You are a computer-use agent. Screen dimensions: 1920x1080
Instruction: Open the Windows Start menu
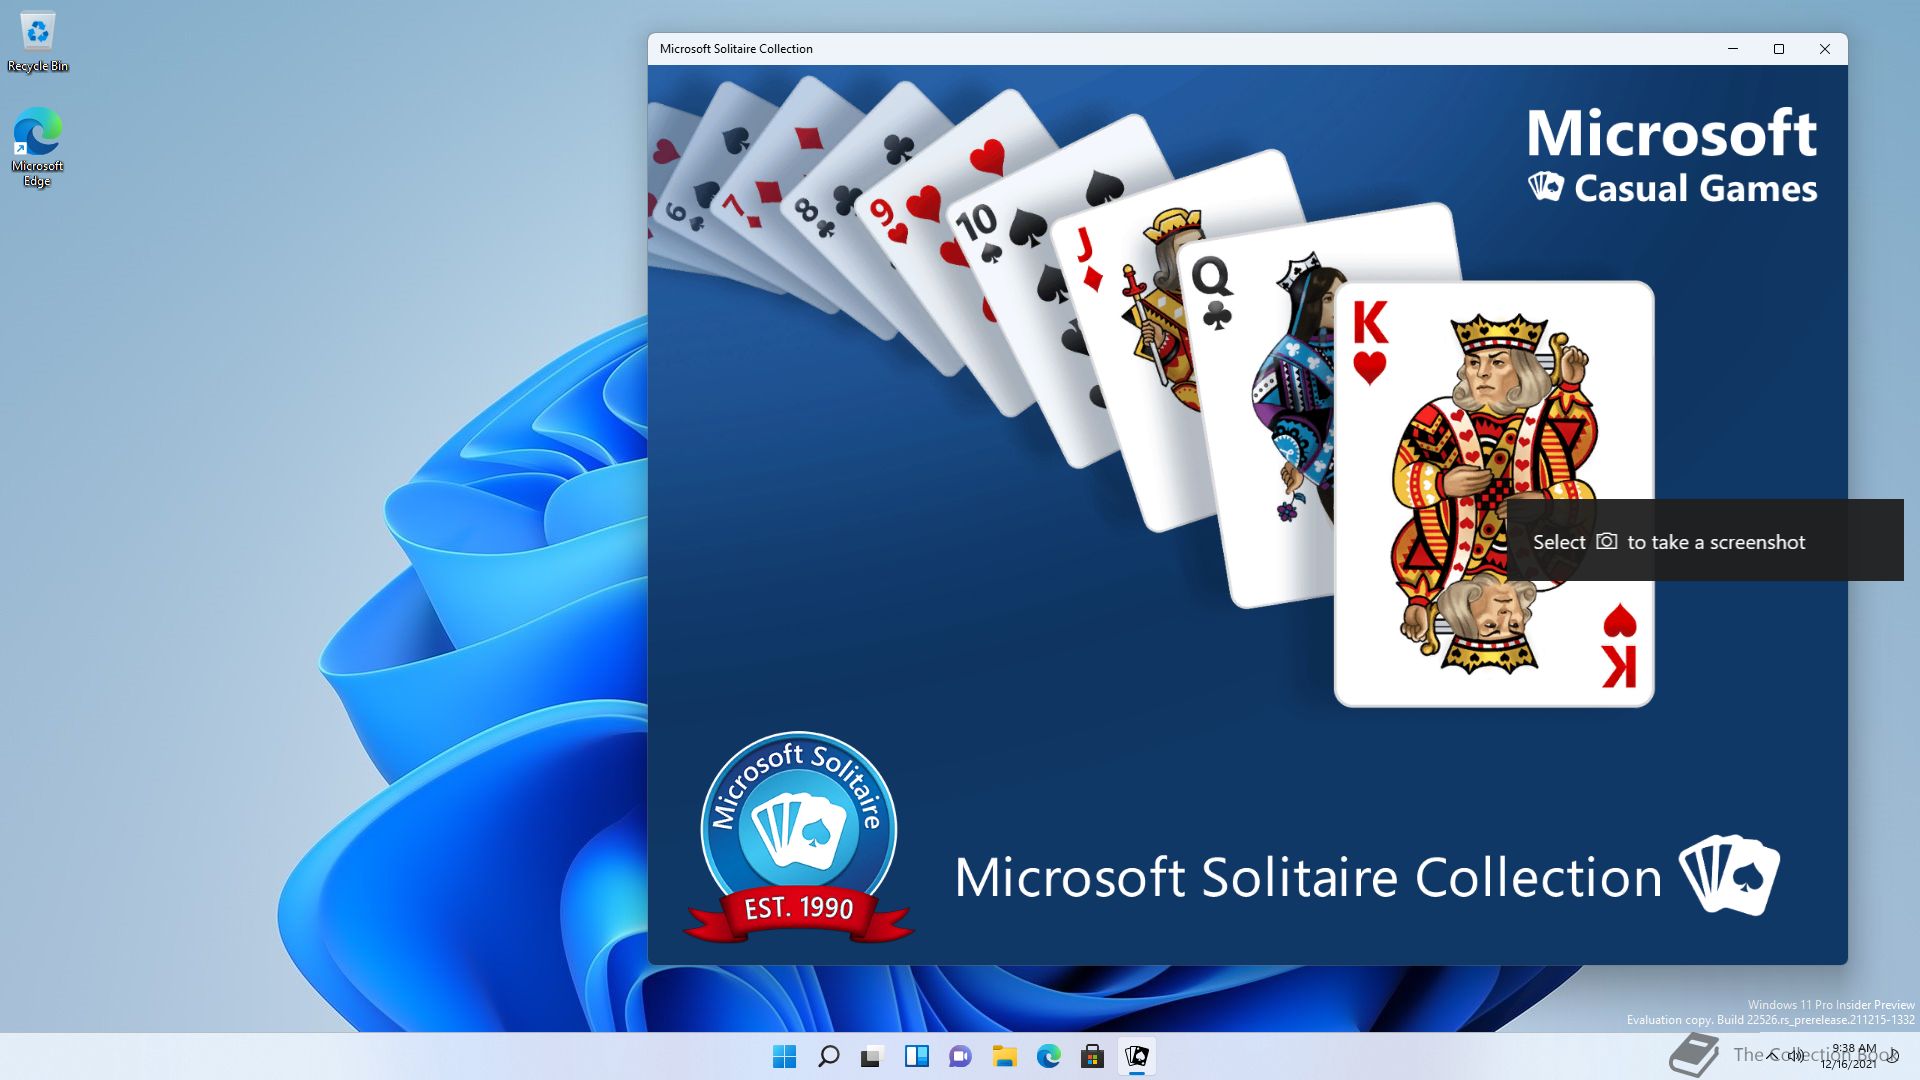coord(785,1056)
